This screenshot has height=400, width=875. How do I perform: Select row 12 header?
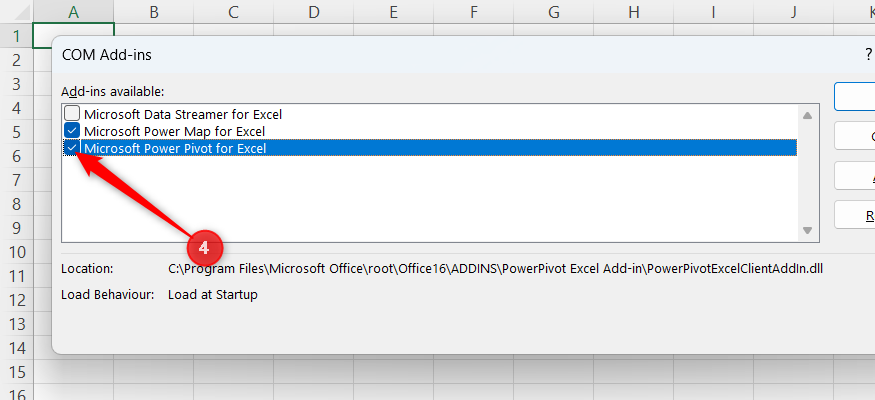16,300
